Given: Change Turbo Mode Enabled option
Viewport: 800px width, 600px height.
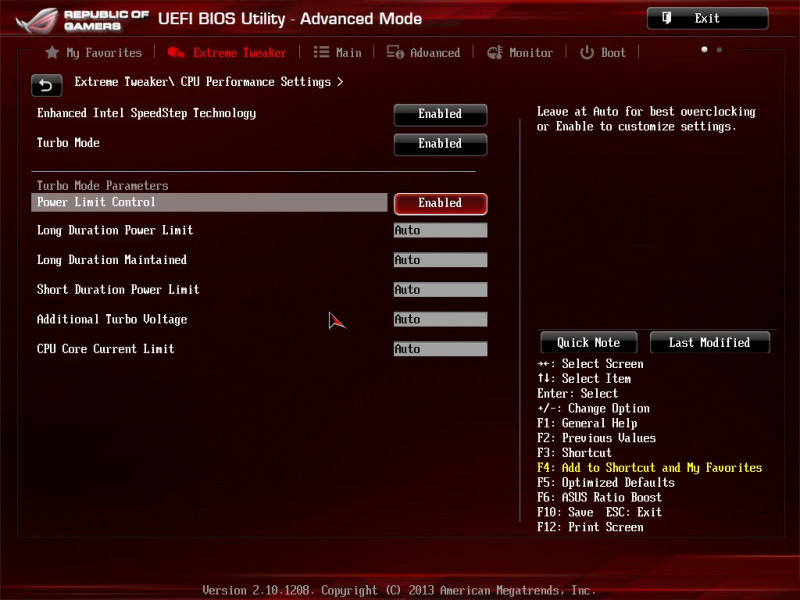Looking at the screenshot, I should point(440,144).
